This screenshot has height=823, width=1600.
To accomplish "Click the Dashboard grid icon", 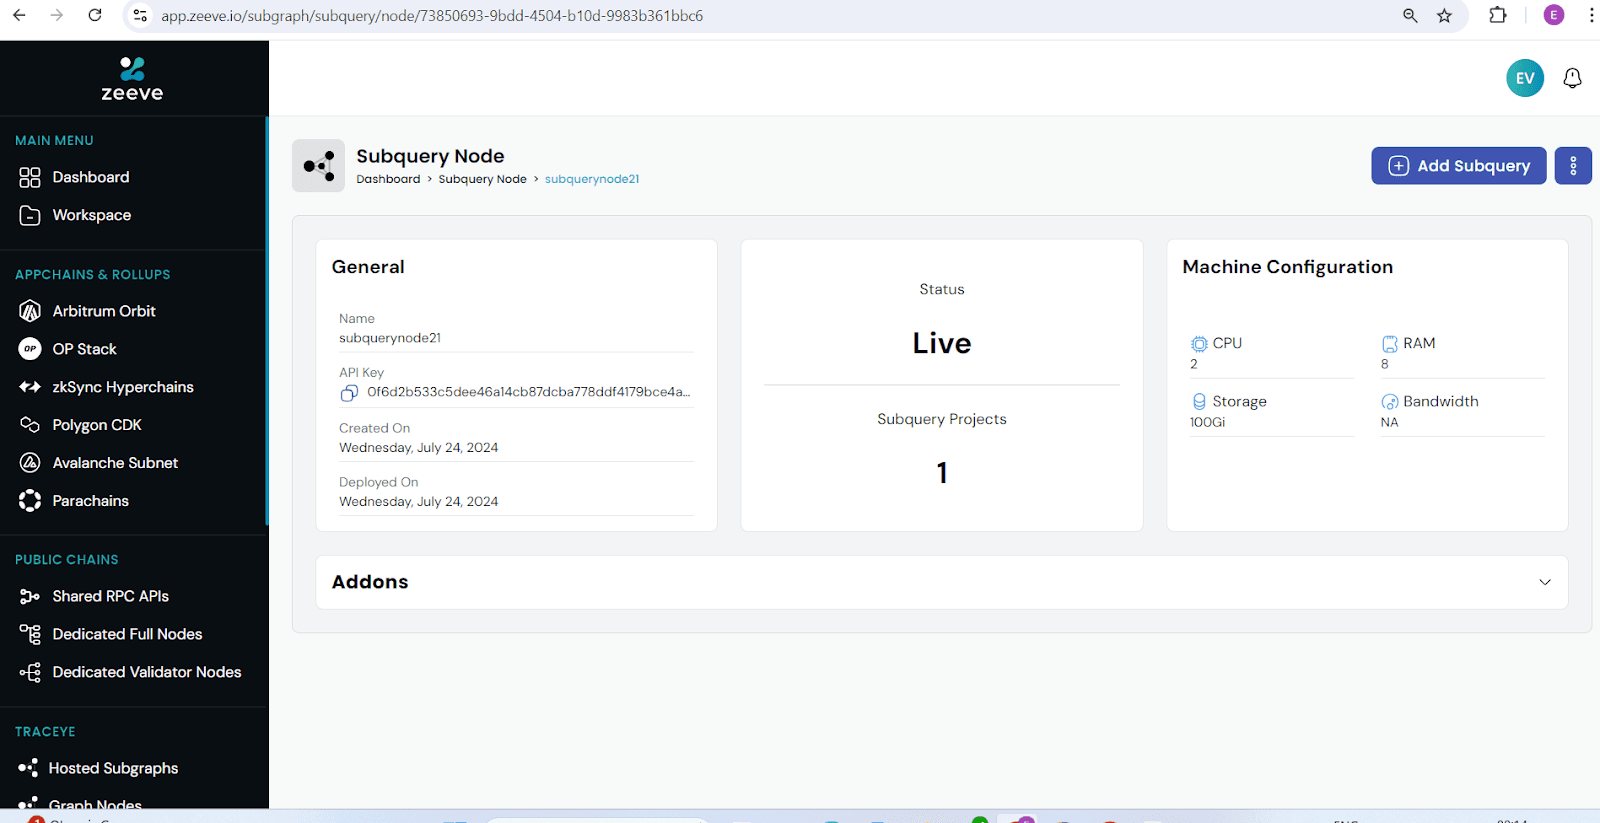I will pos(30,177).
